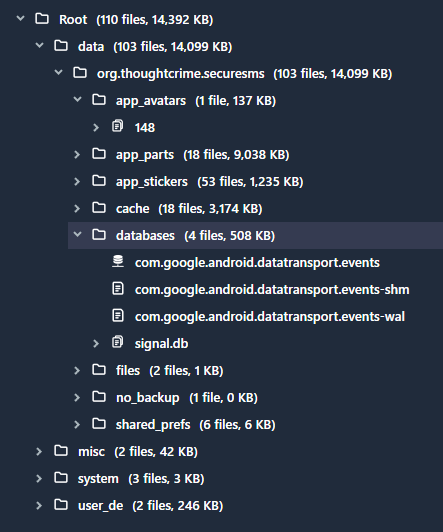
Task: Expand the app_parts folder chevron
Action: point(77,154)
